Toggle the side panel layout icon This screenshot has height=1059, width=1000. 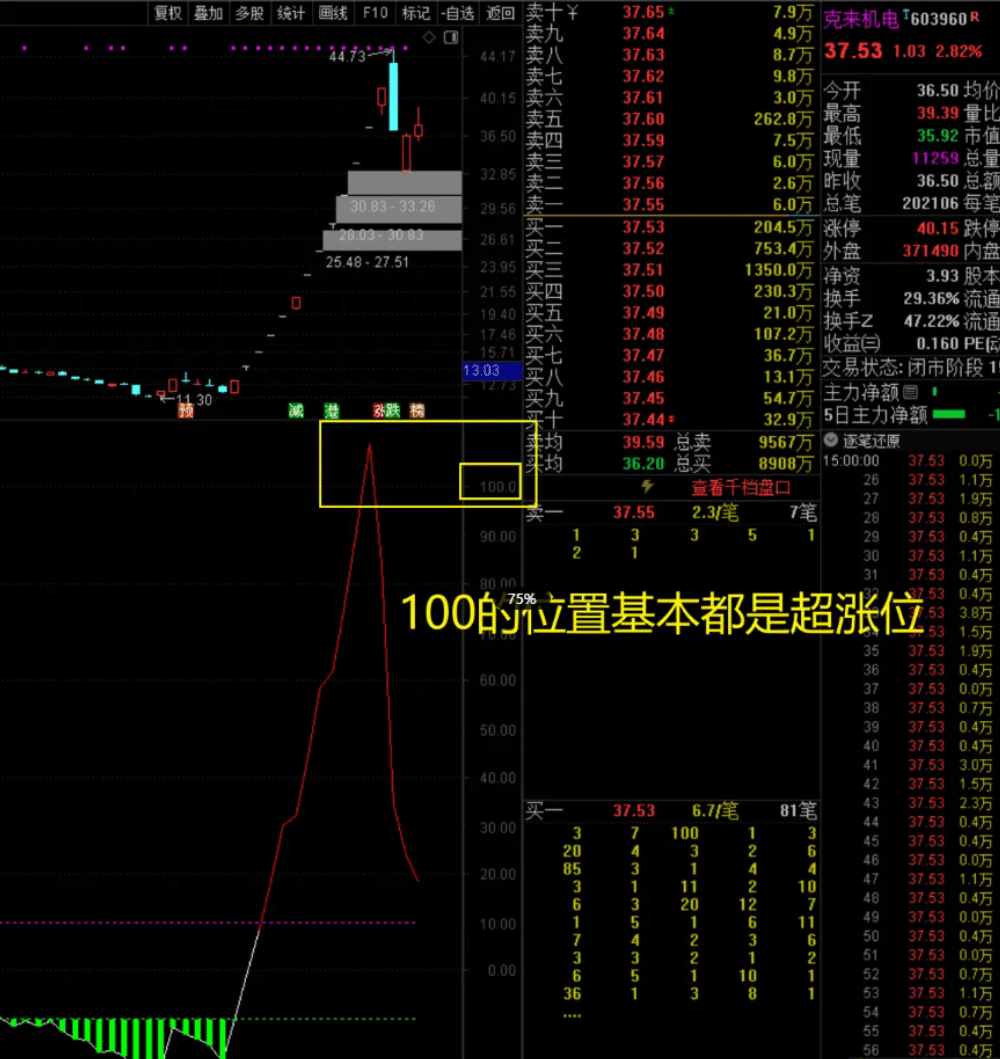[x=451, y=37]
